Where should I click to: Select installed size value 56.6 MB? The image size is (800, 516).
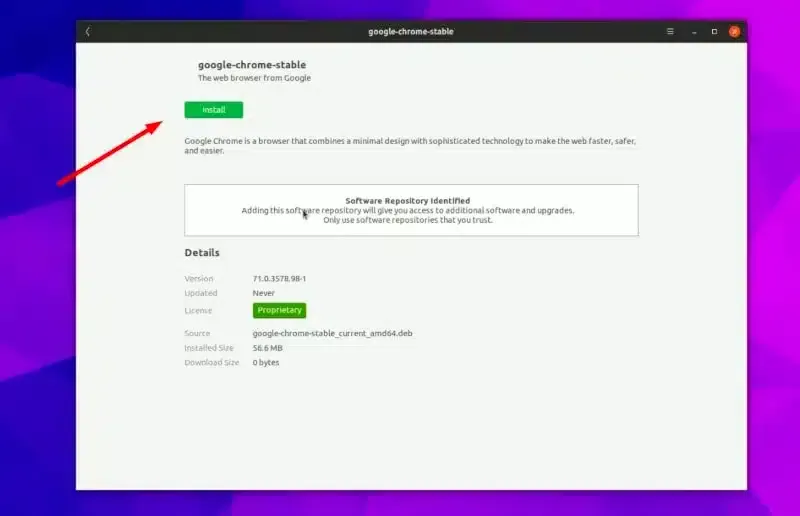pyautogui.click(x=267, y=348)
